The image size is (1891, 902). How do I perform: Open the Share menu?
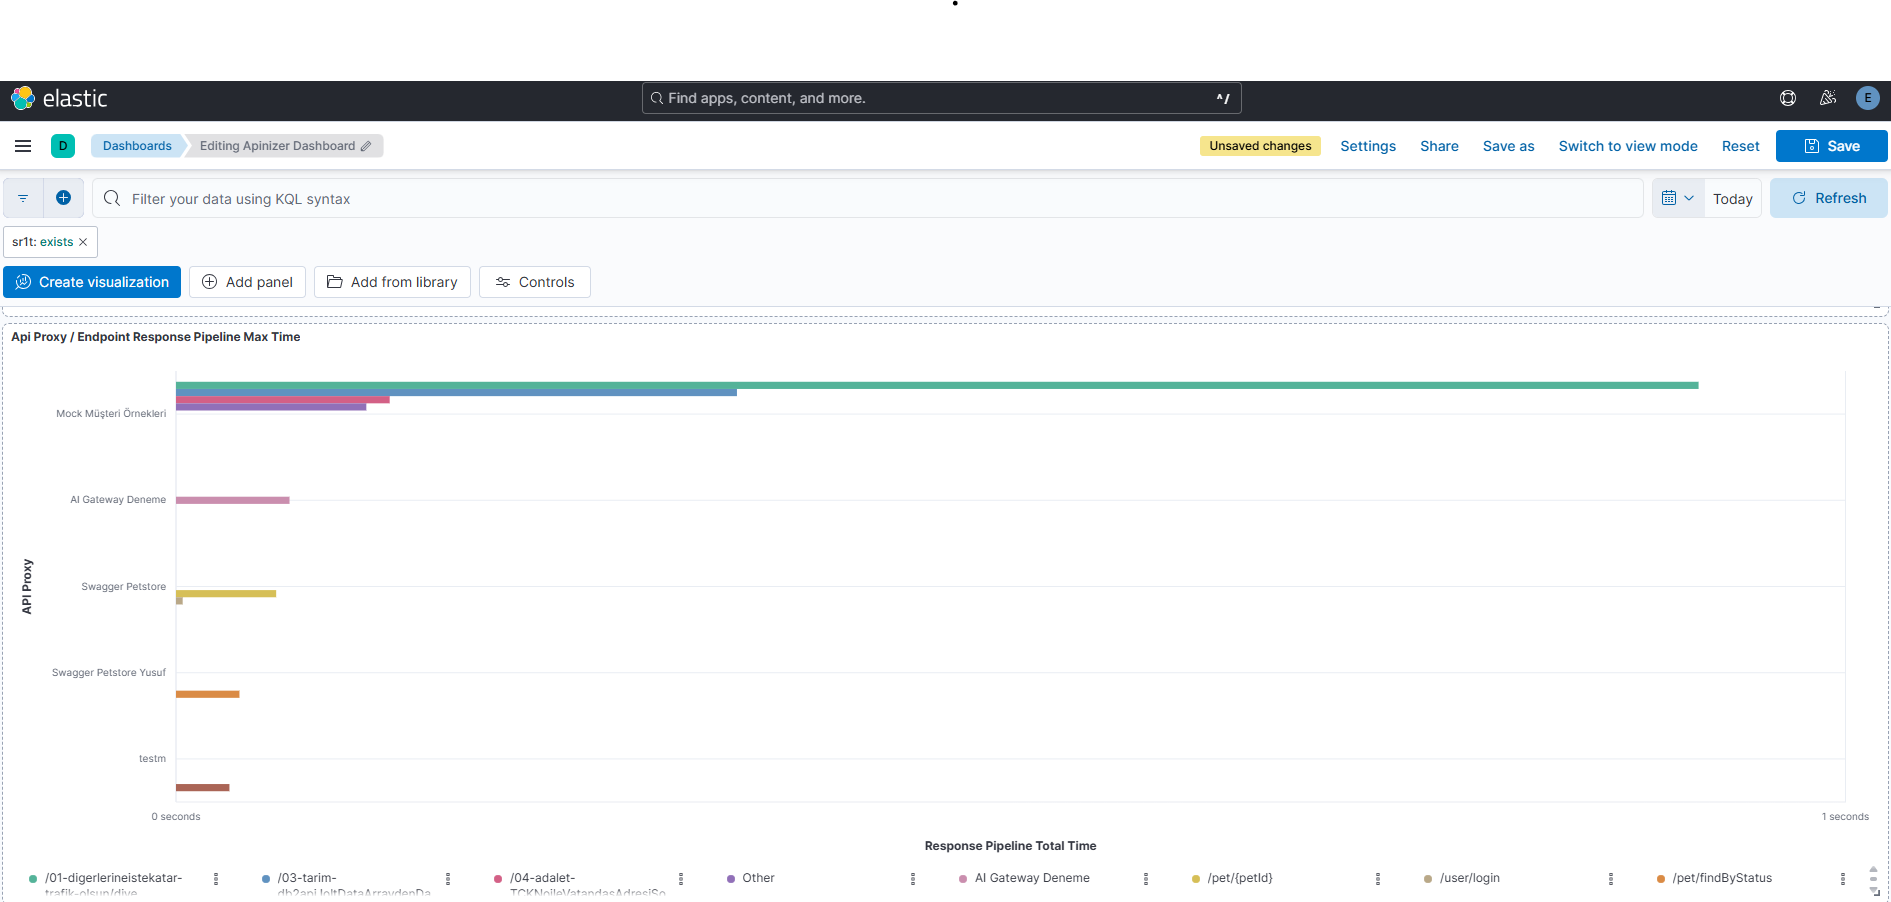(1439, 146)
